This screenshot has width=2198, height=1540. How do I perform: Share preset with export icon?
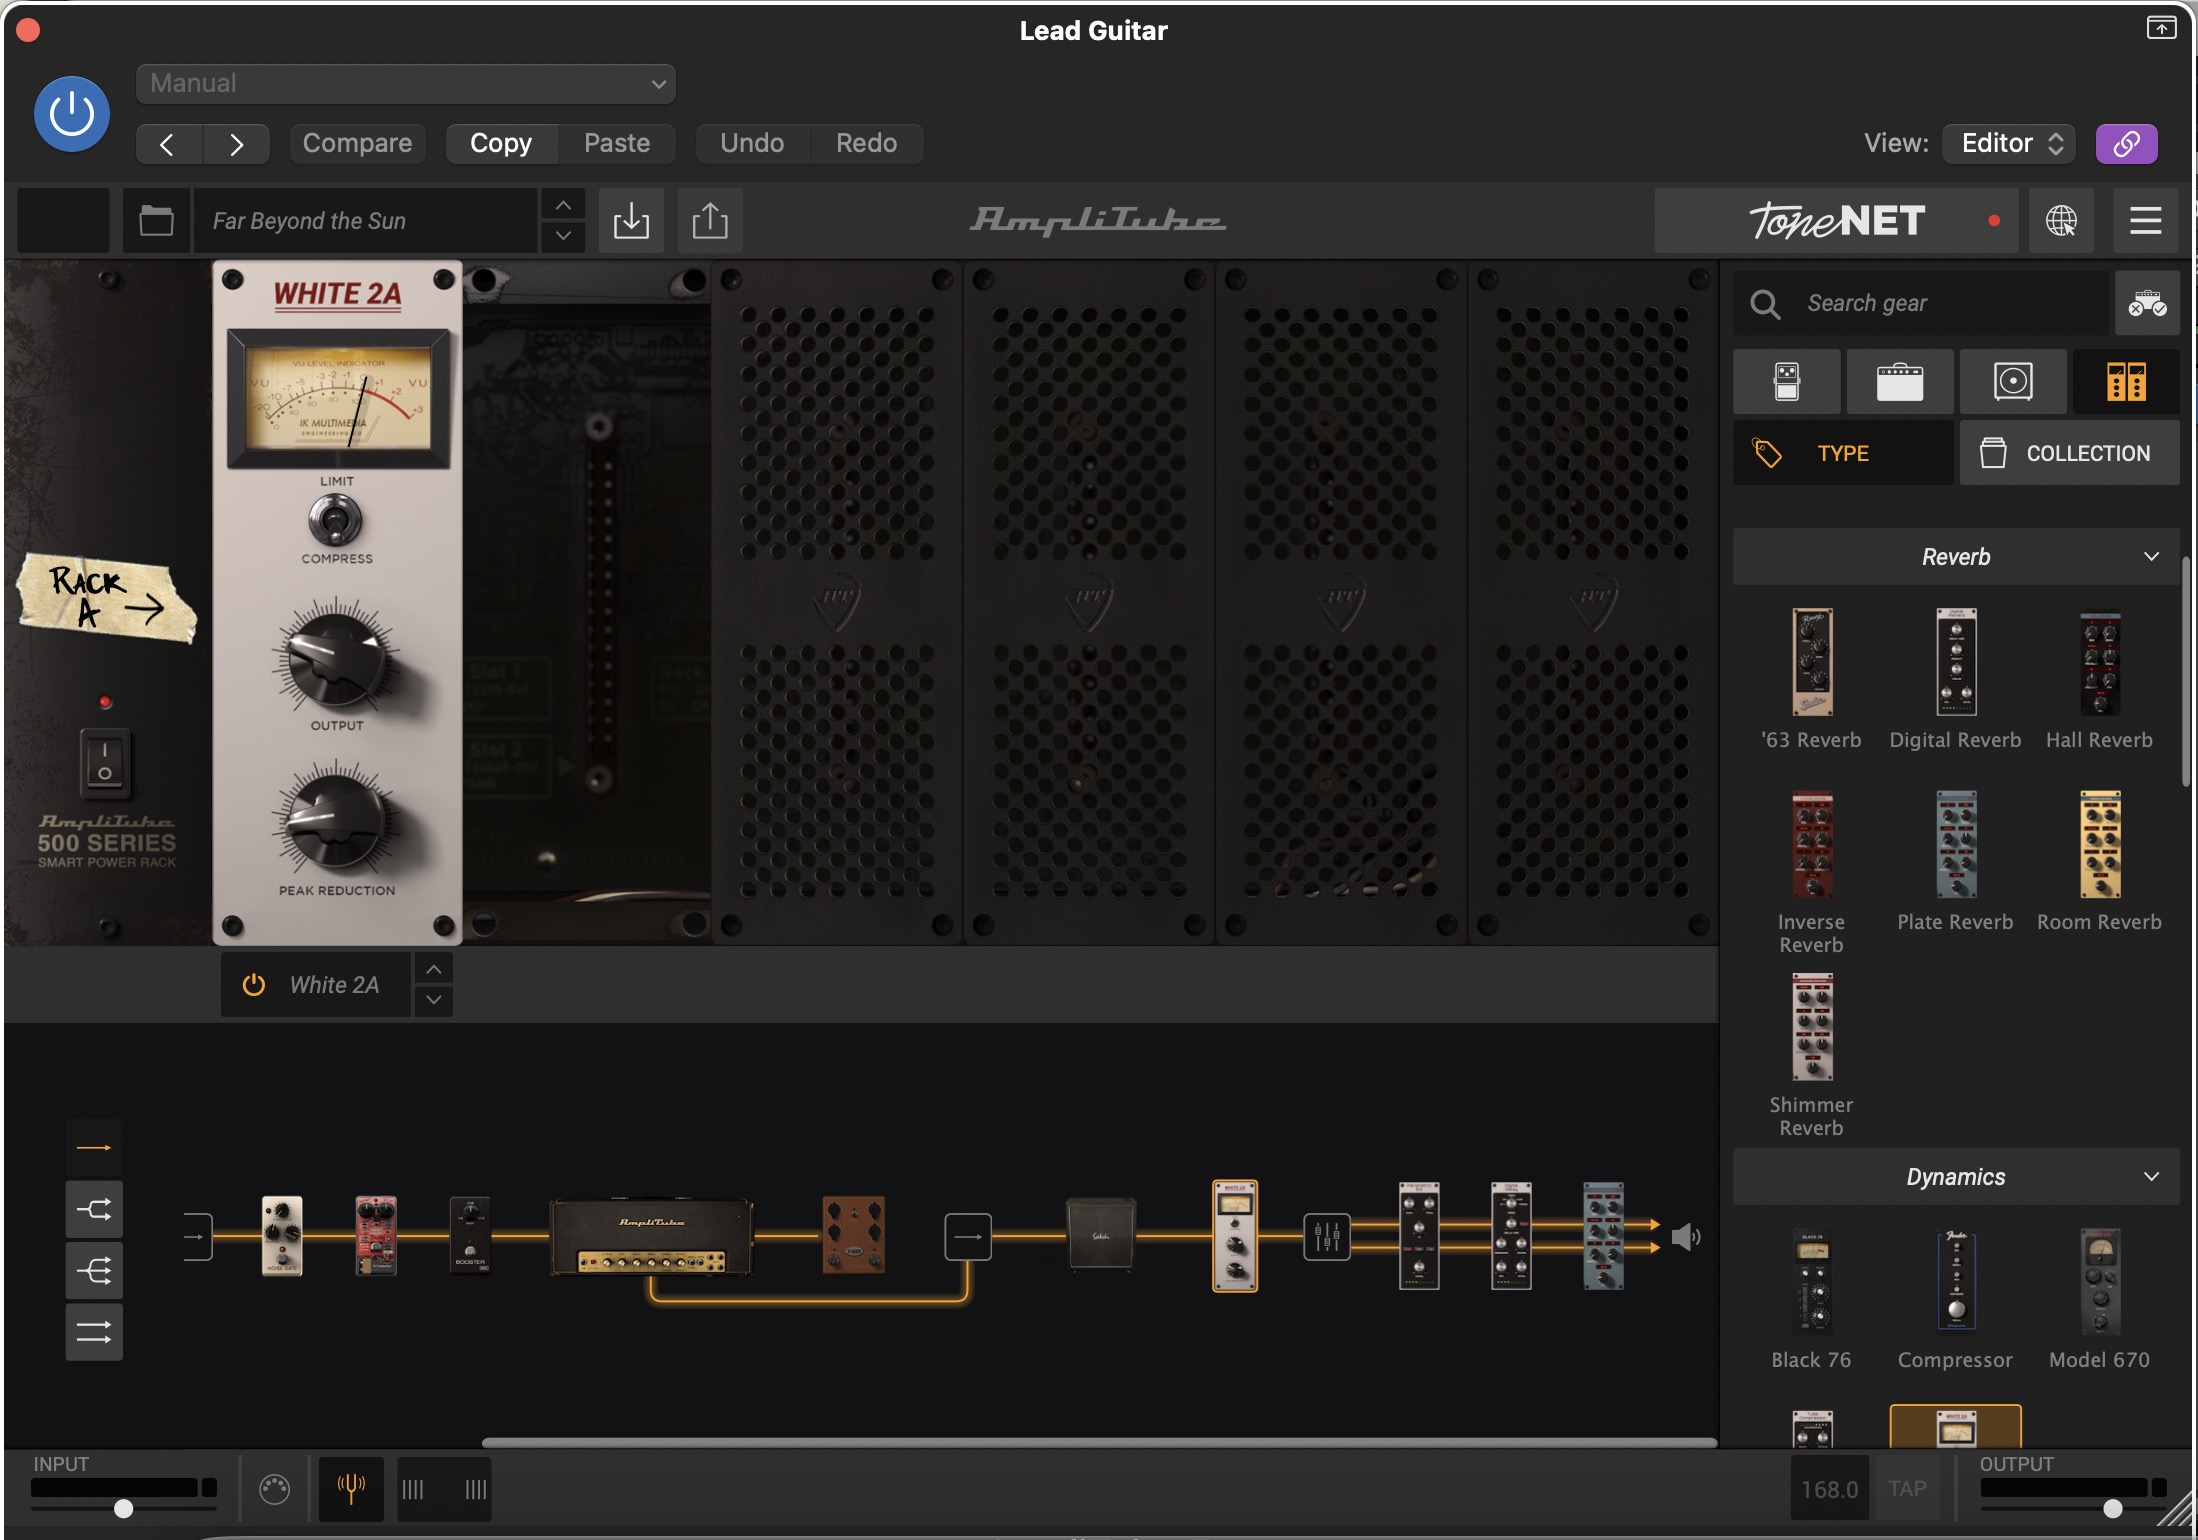click(710, 220)
